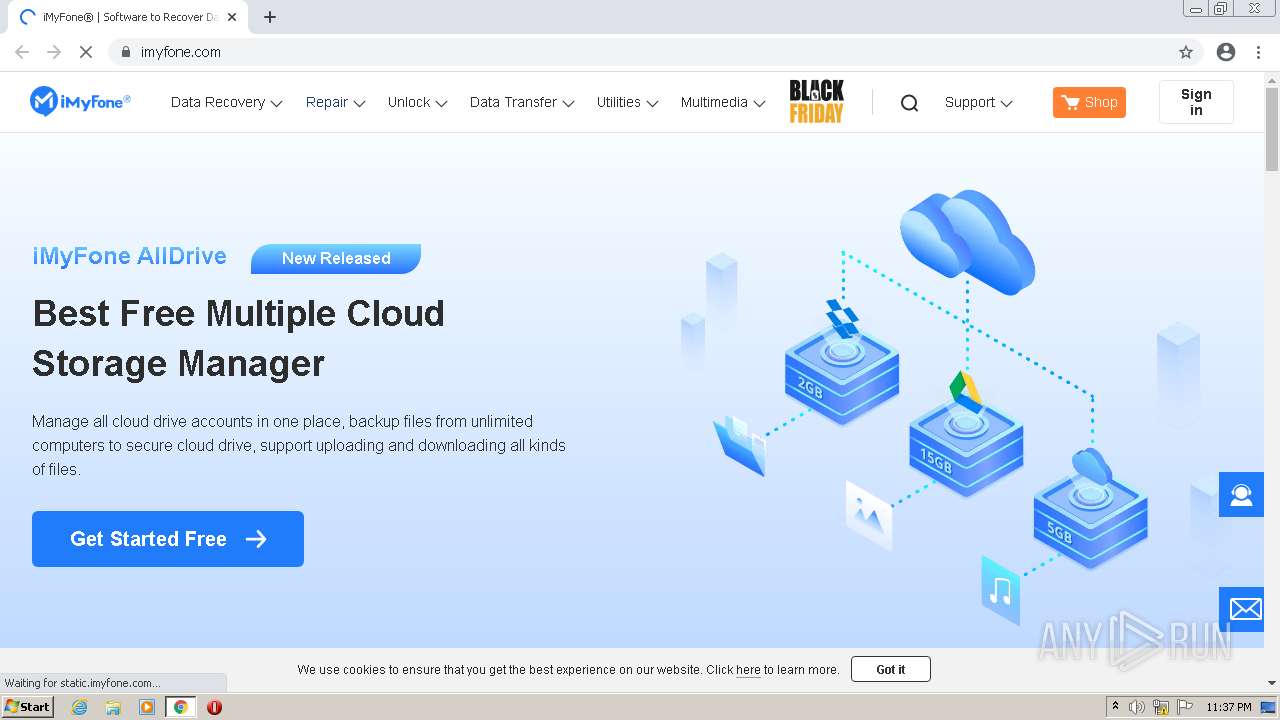Expand Multimedia menu

tap(723, 102)
